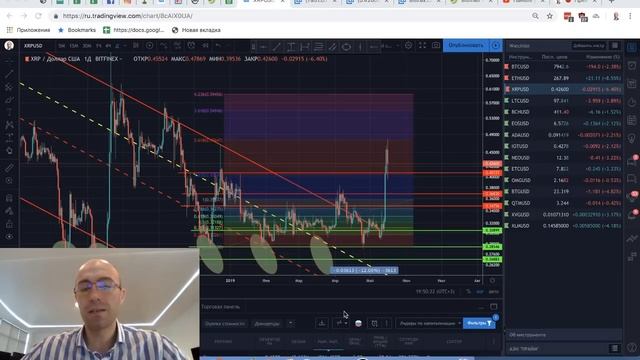
Task: Select the patterns tool in left sidebar
Action: pos(9,125)
